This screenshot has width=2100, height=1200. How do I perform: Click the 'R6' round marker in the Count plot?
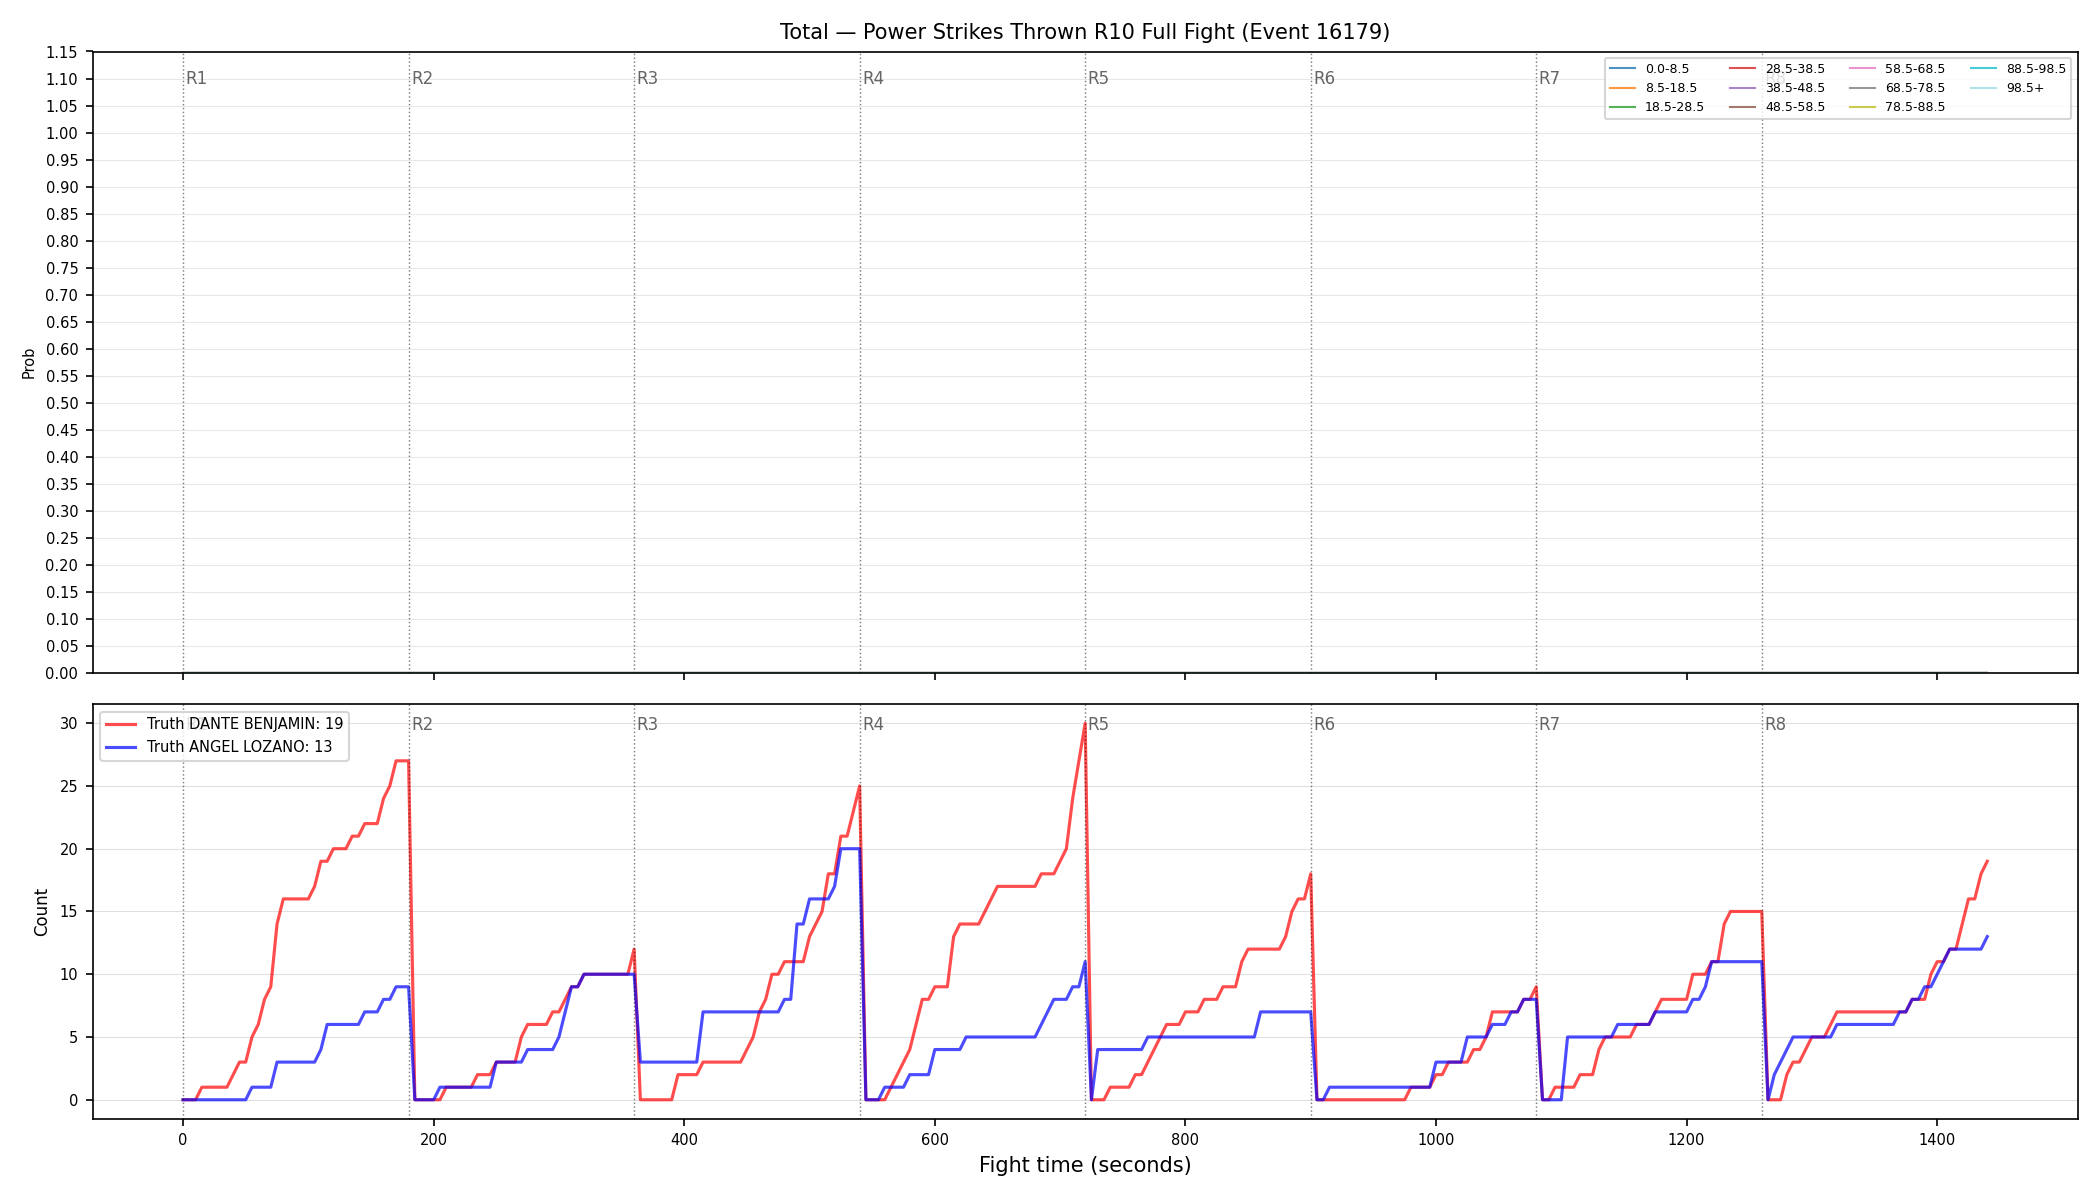tap(1324, 724)
